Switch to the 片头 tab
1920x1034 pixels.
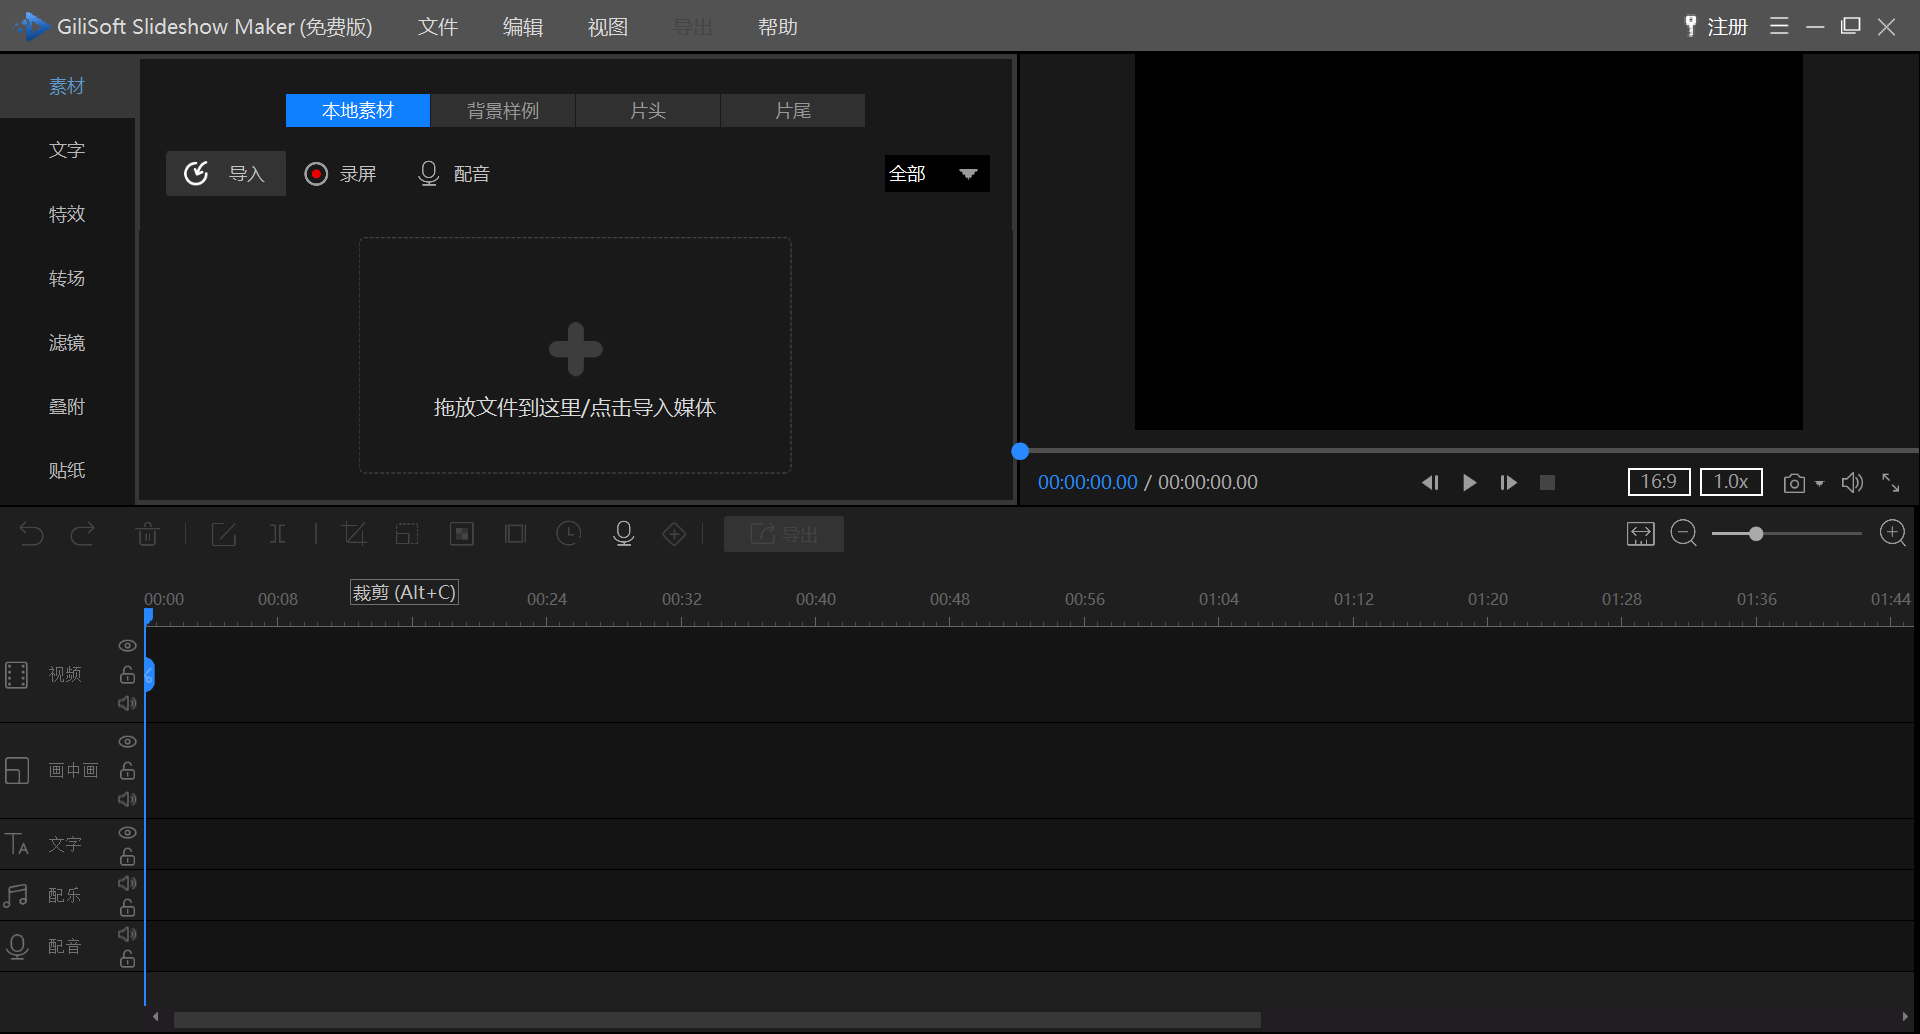point(648,111)
